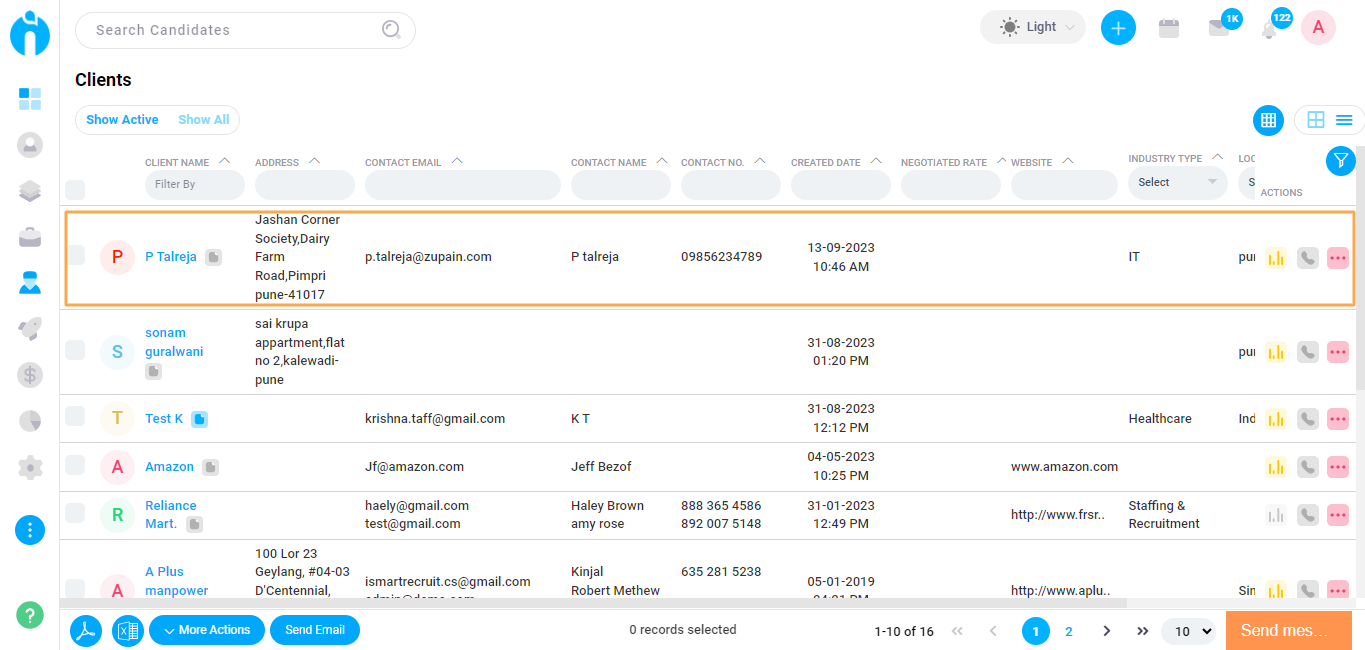Open the dollar billing sidebar icon

(30, 375)
